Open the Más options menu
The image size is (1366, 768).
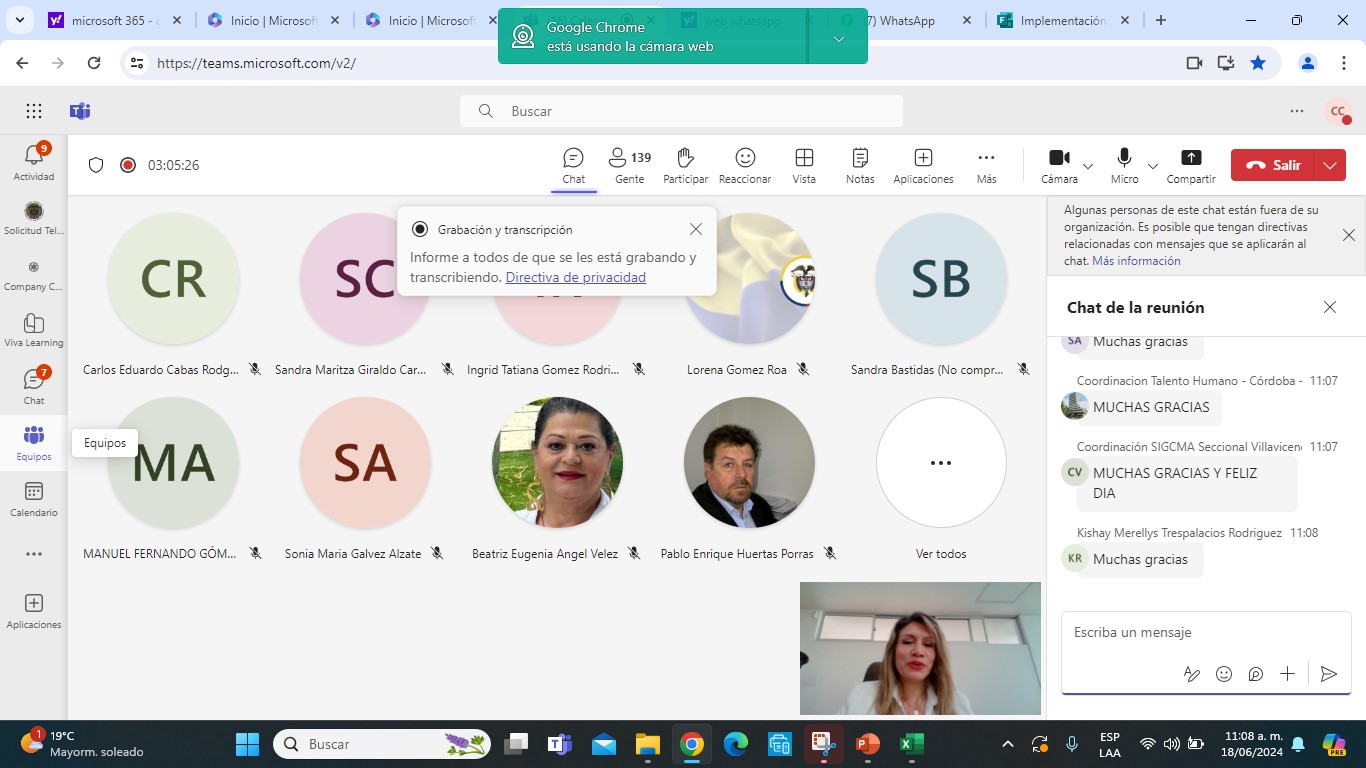(986, 166)
